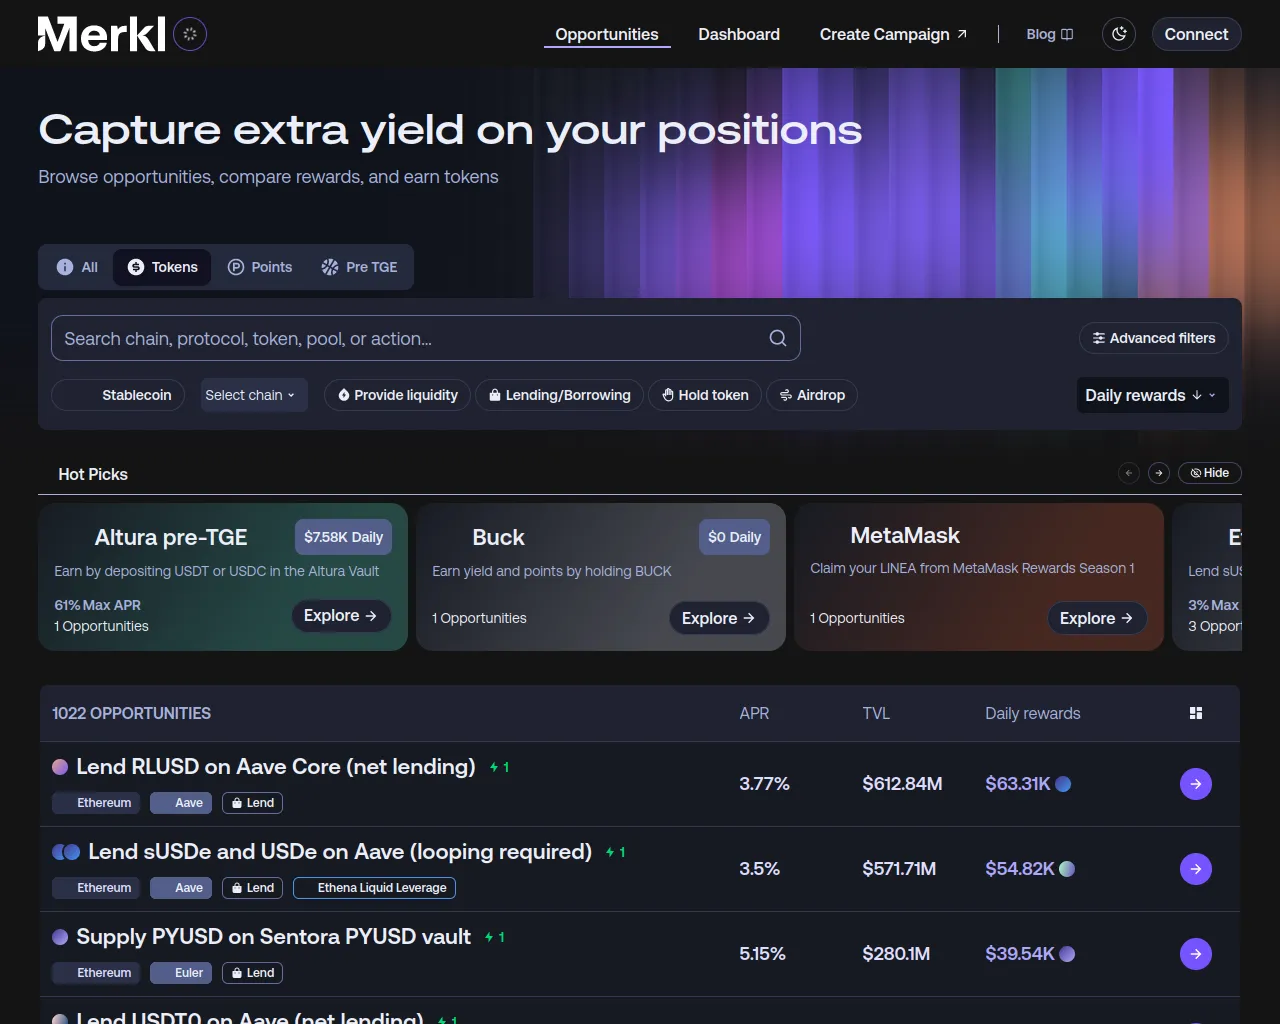Open Lend sUSDe and USDe row arrow
1280x1024 pixels.
point(1196,869)
